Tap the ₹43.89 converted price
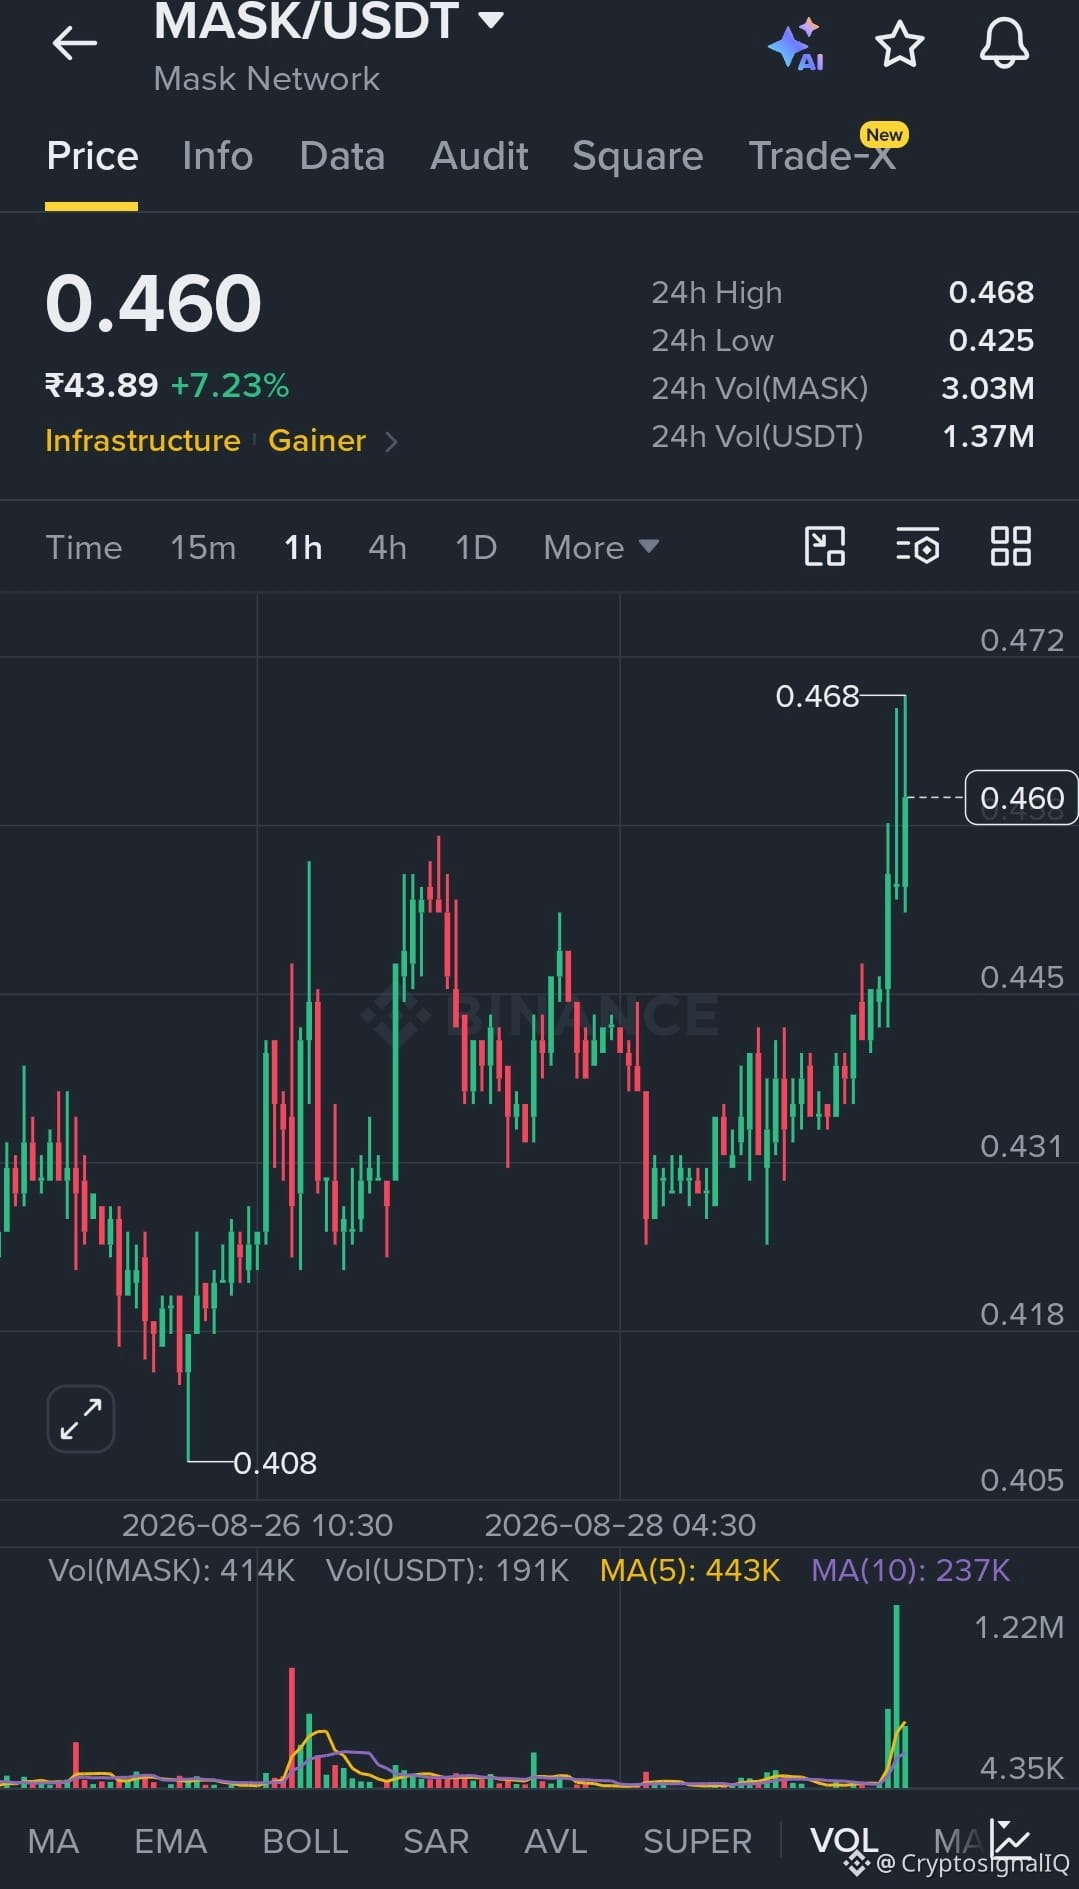Viewport: 1079px width, 1889px height. [102, 385]
